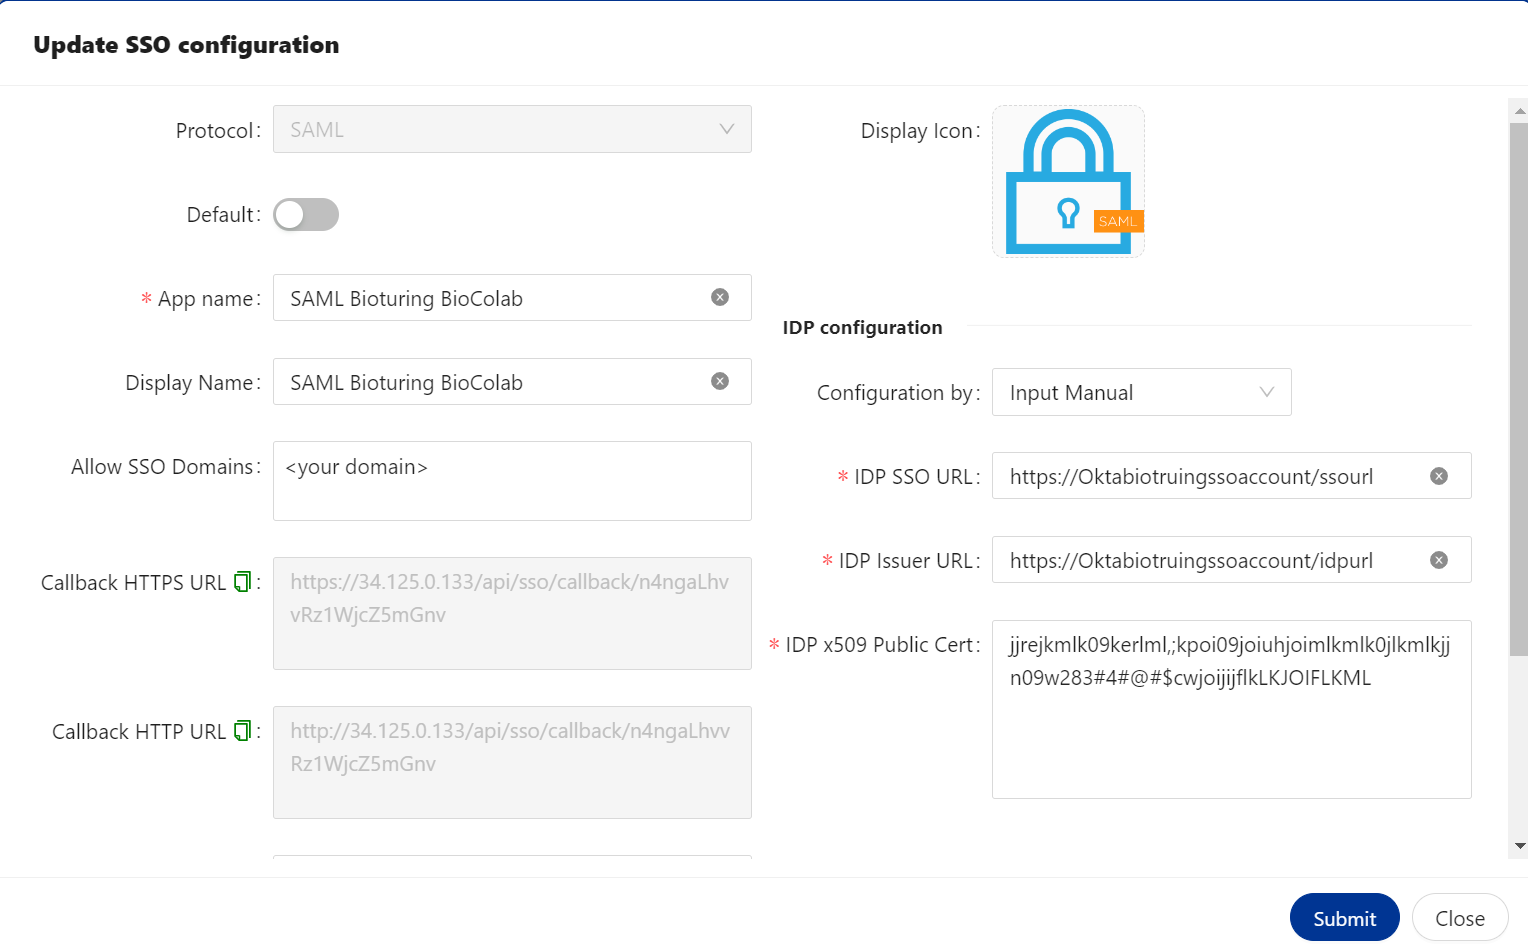The width and height of the screenshot is (1528, 952).
Task: Click the IDP configuration heading
Action: point(862,327)
